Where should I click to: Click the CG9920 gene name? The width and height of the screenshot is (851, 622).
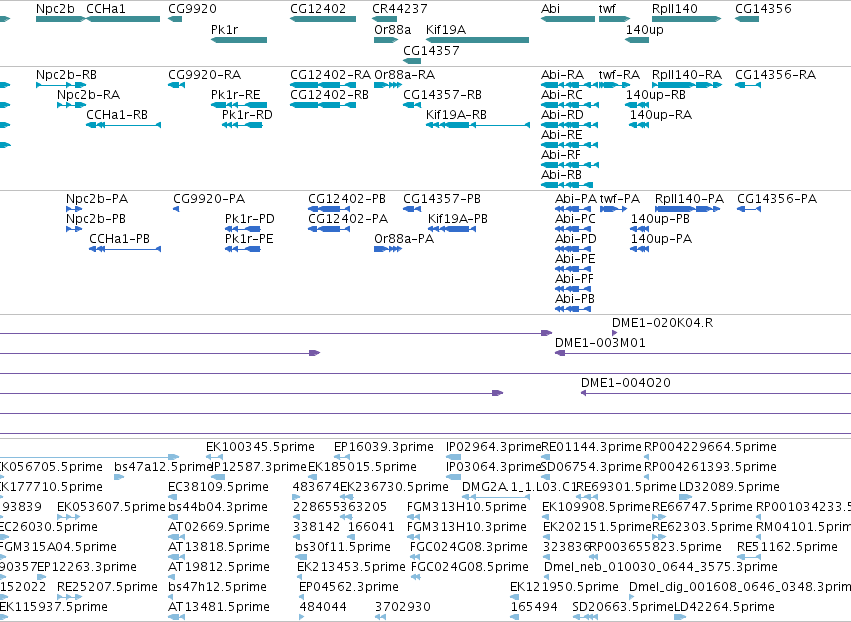192,9
